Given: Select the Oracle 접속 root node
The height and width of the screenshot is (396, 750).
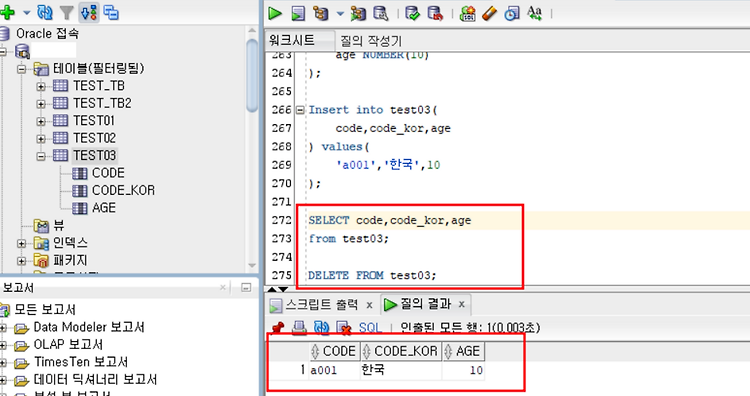Looking at the screenshot, I should [47, 33].
